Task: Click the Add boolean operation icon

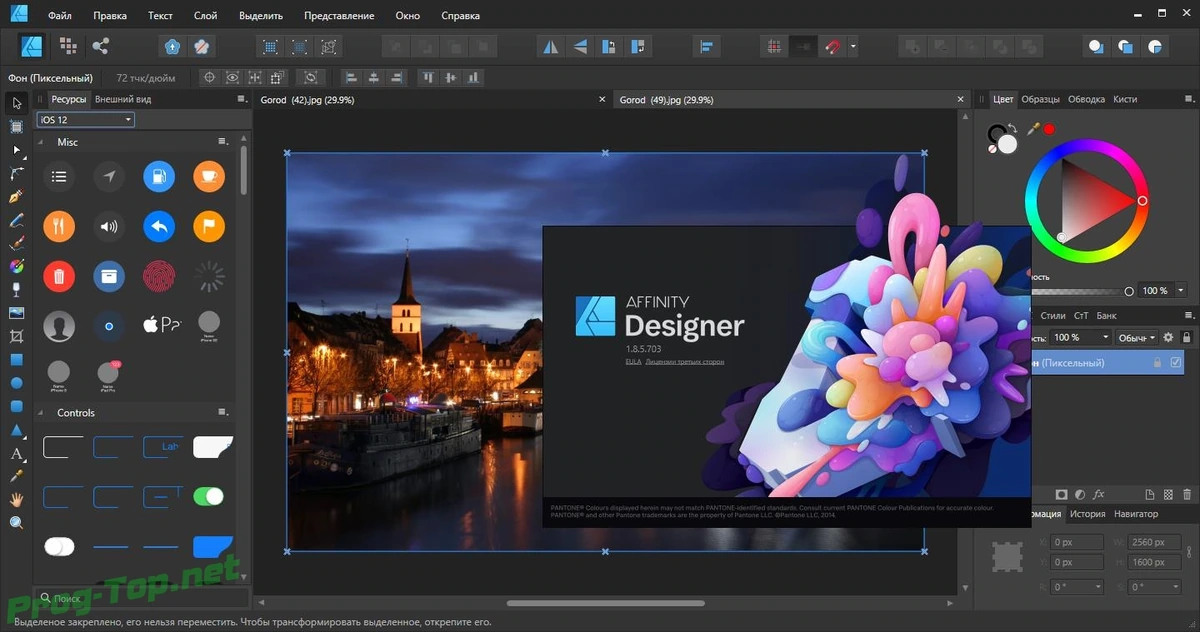Action: click(912, 46)
